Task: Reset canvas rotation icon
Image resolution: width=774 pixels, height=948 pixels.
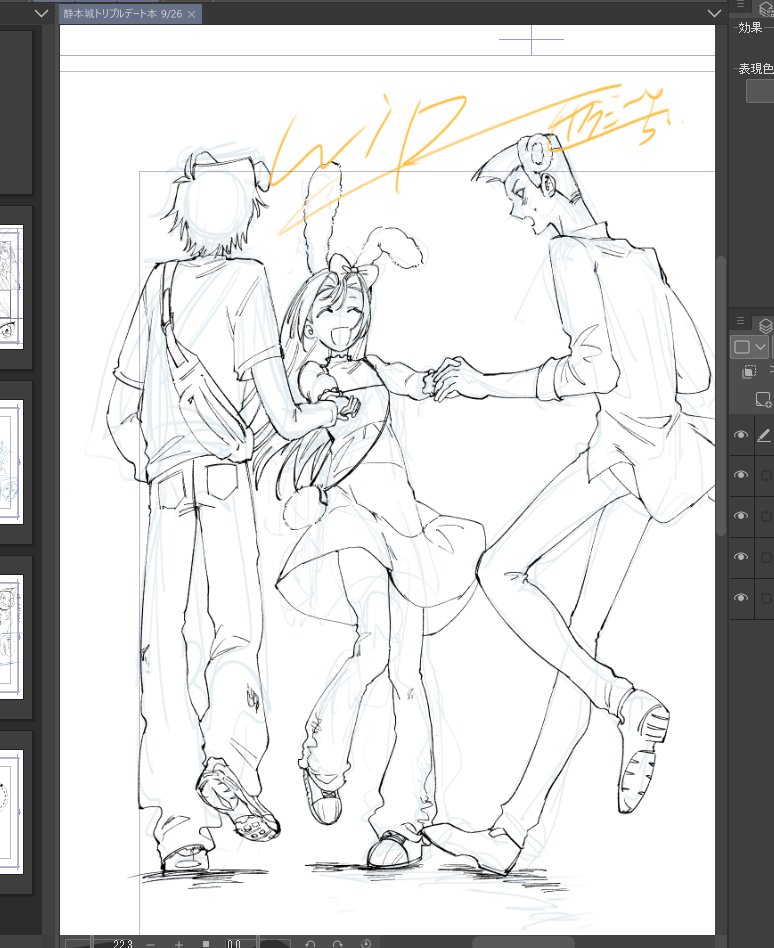Action: coord(366,944)
